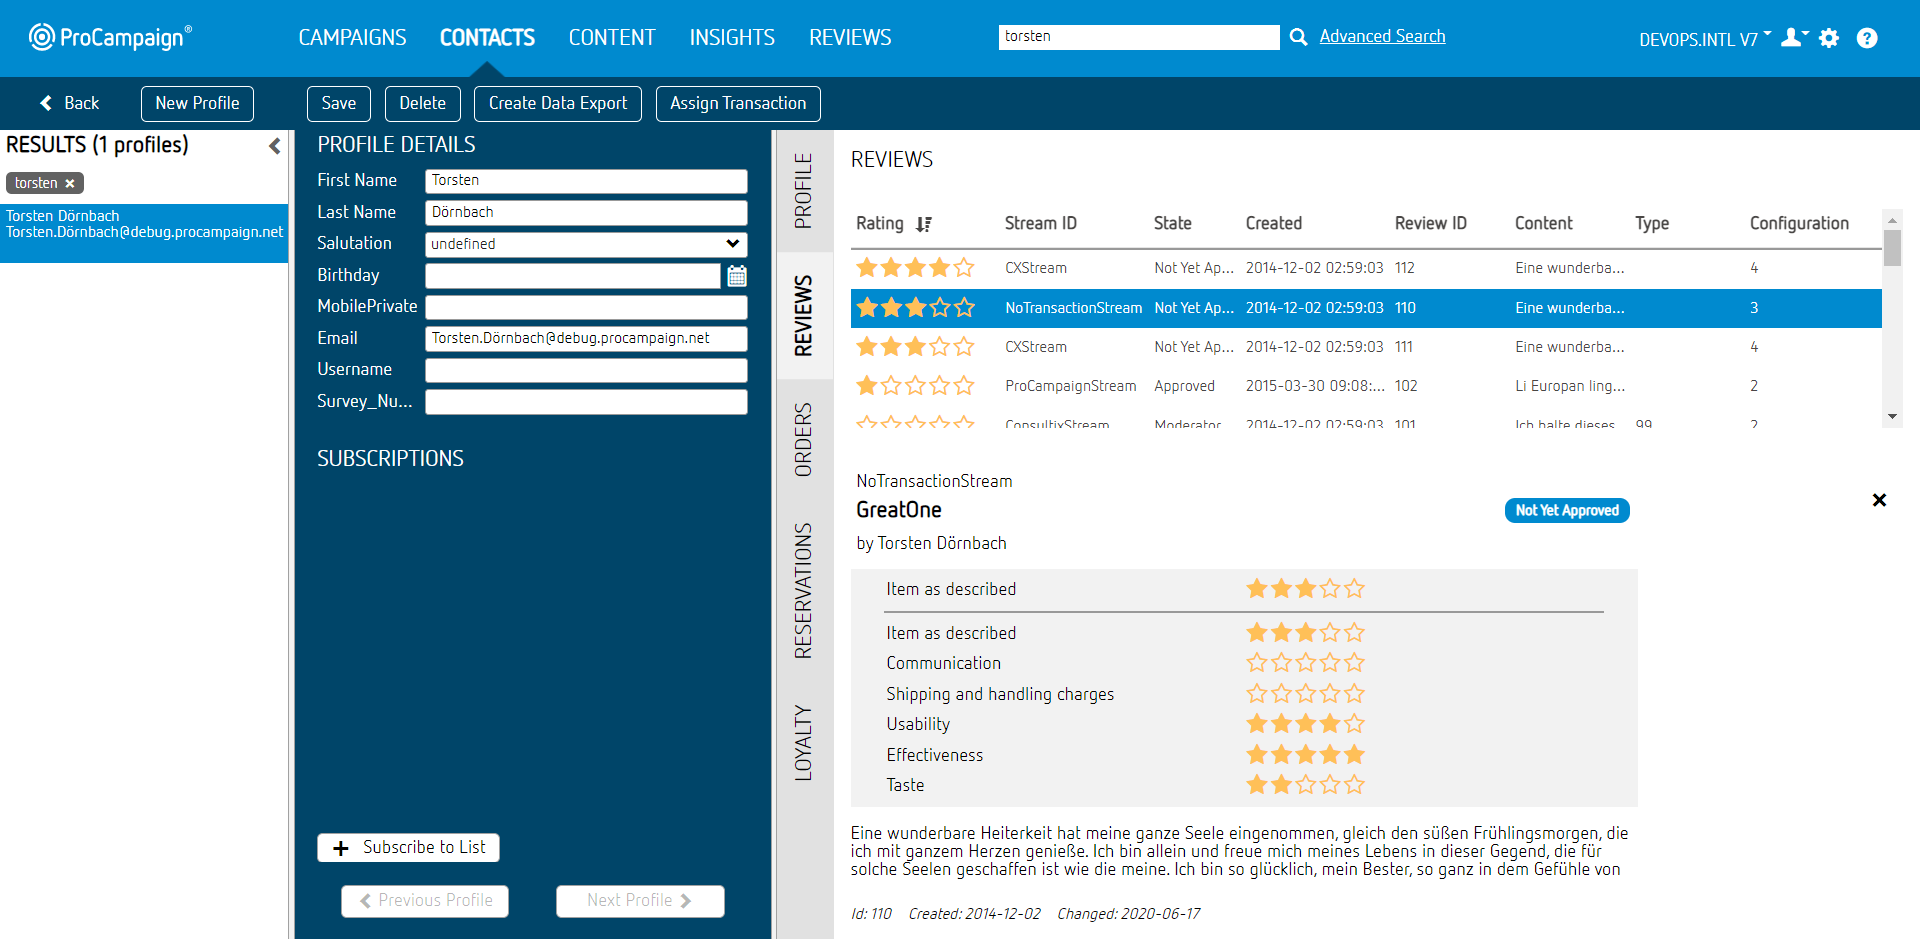1920x939 pixels.
Task: Open the DEVOPS.INTL V7 client dropdown
Action: pos(1704,39)
